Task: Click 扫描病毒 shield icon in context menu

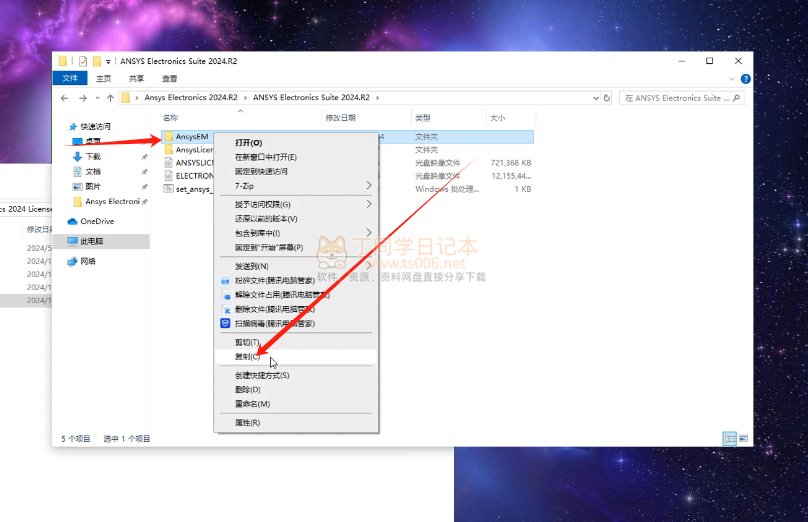Action: pos(225,323)
